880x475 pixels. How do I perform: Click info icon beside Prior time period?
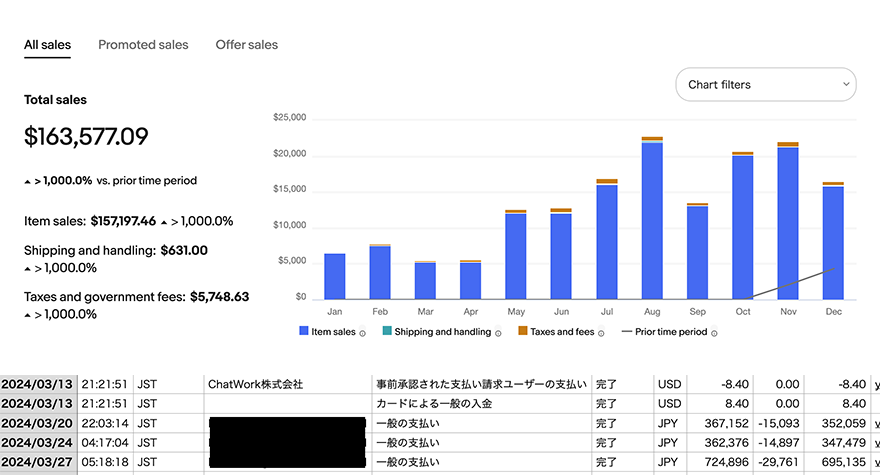pos(714,333)
